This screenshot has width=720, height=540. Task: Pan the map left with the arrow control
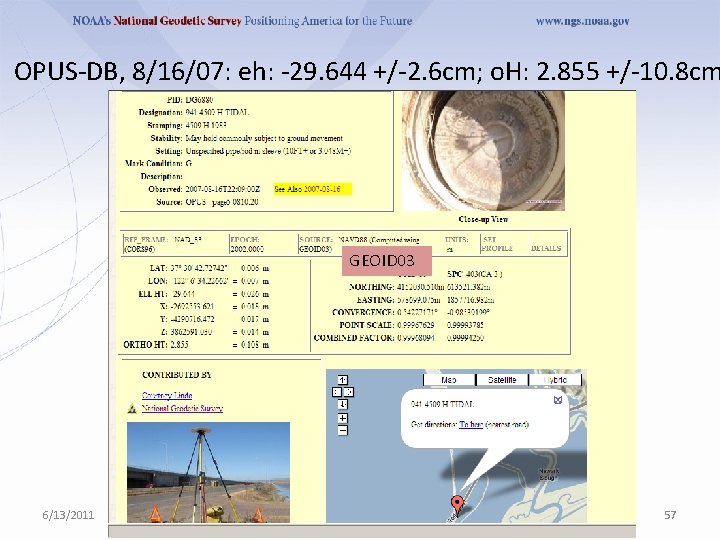click(x=337, y=392)
